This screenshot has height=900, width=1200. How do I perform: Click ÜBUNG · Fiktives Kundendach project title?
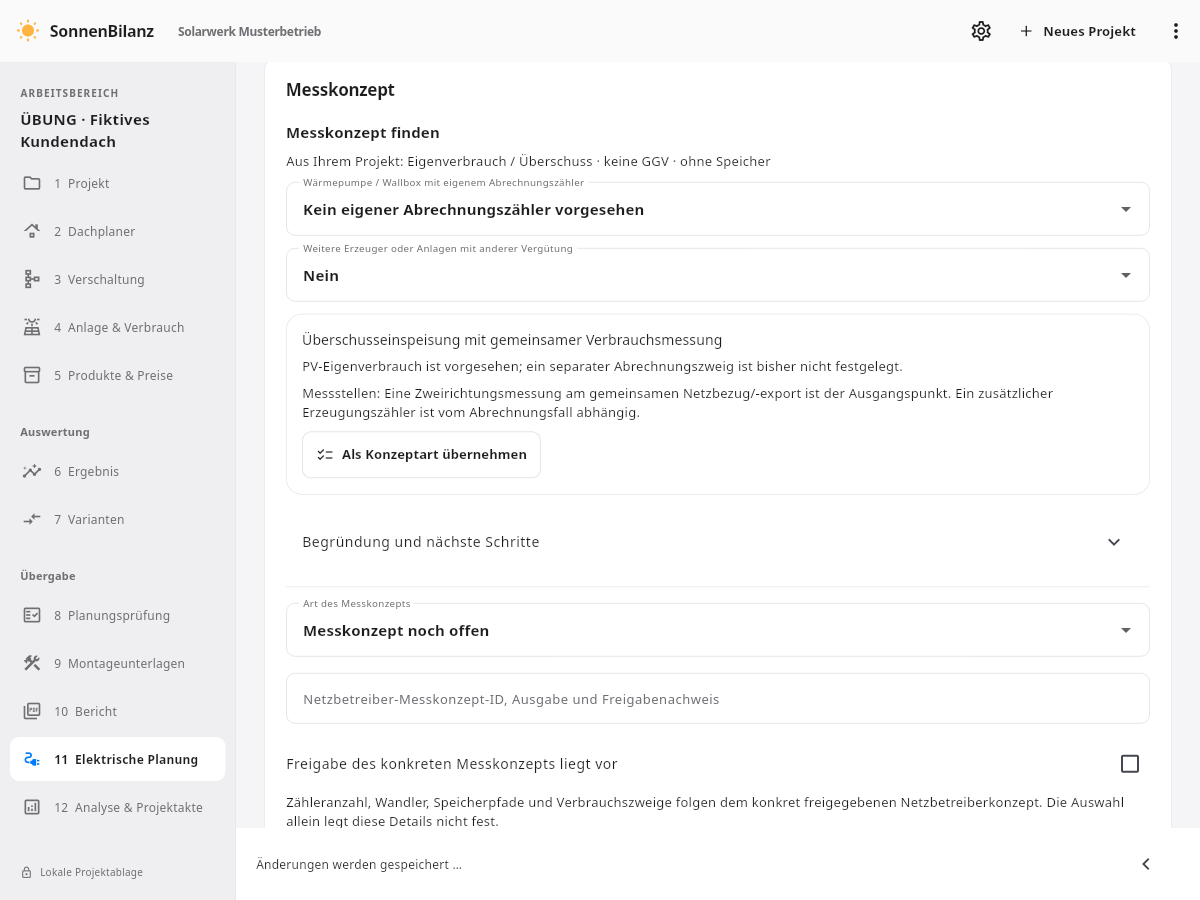tap(85, 131)
